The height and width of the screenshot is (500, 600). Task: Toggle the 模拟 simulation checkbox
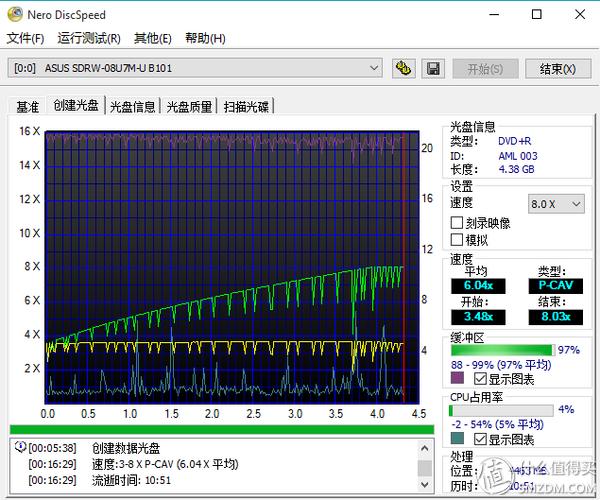point(457,240)
